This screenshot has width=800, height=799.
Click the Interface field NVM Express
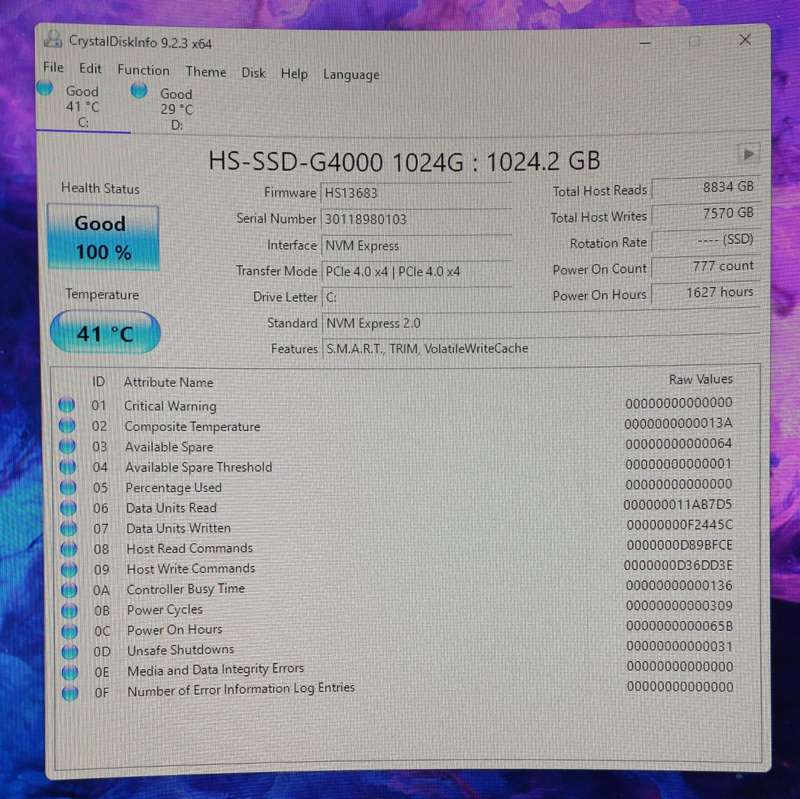[x=416, y=245]
